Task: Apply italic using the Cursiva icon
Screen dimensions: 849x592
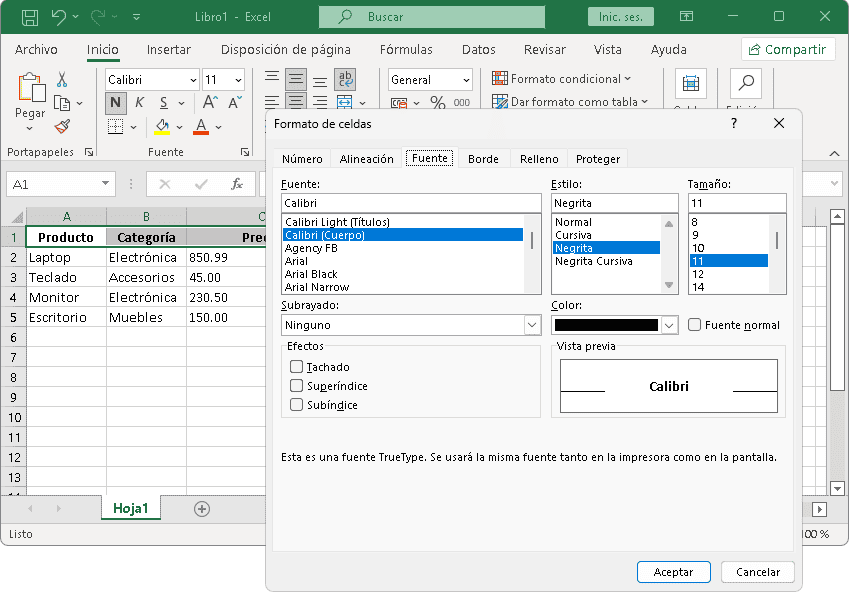Action: tap(140, 102)
